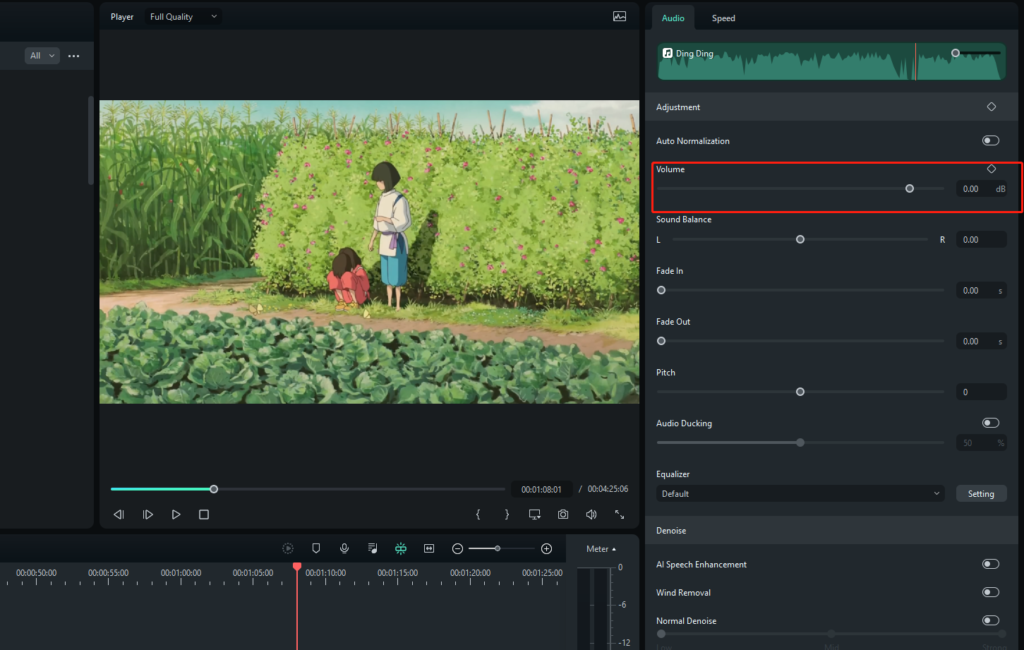This screenshot has width=1024, height=650.
Task: Open the Equalizer Default preset dropdown
Action: click(x=800, y=493)
